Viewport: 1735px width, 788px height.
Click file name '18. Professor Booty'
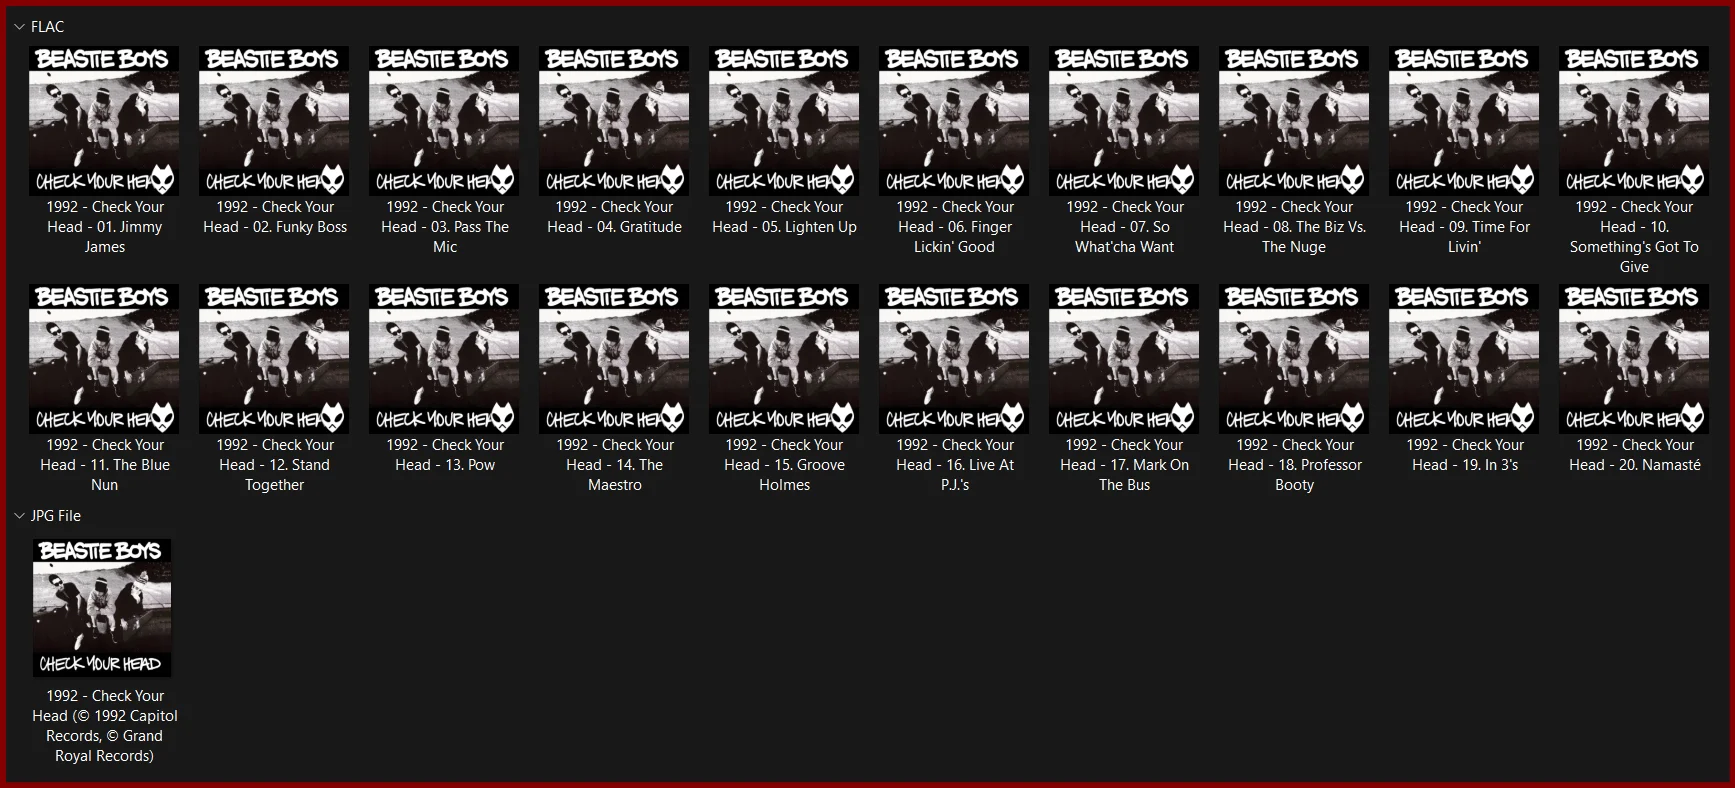pos(1294,465)
